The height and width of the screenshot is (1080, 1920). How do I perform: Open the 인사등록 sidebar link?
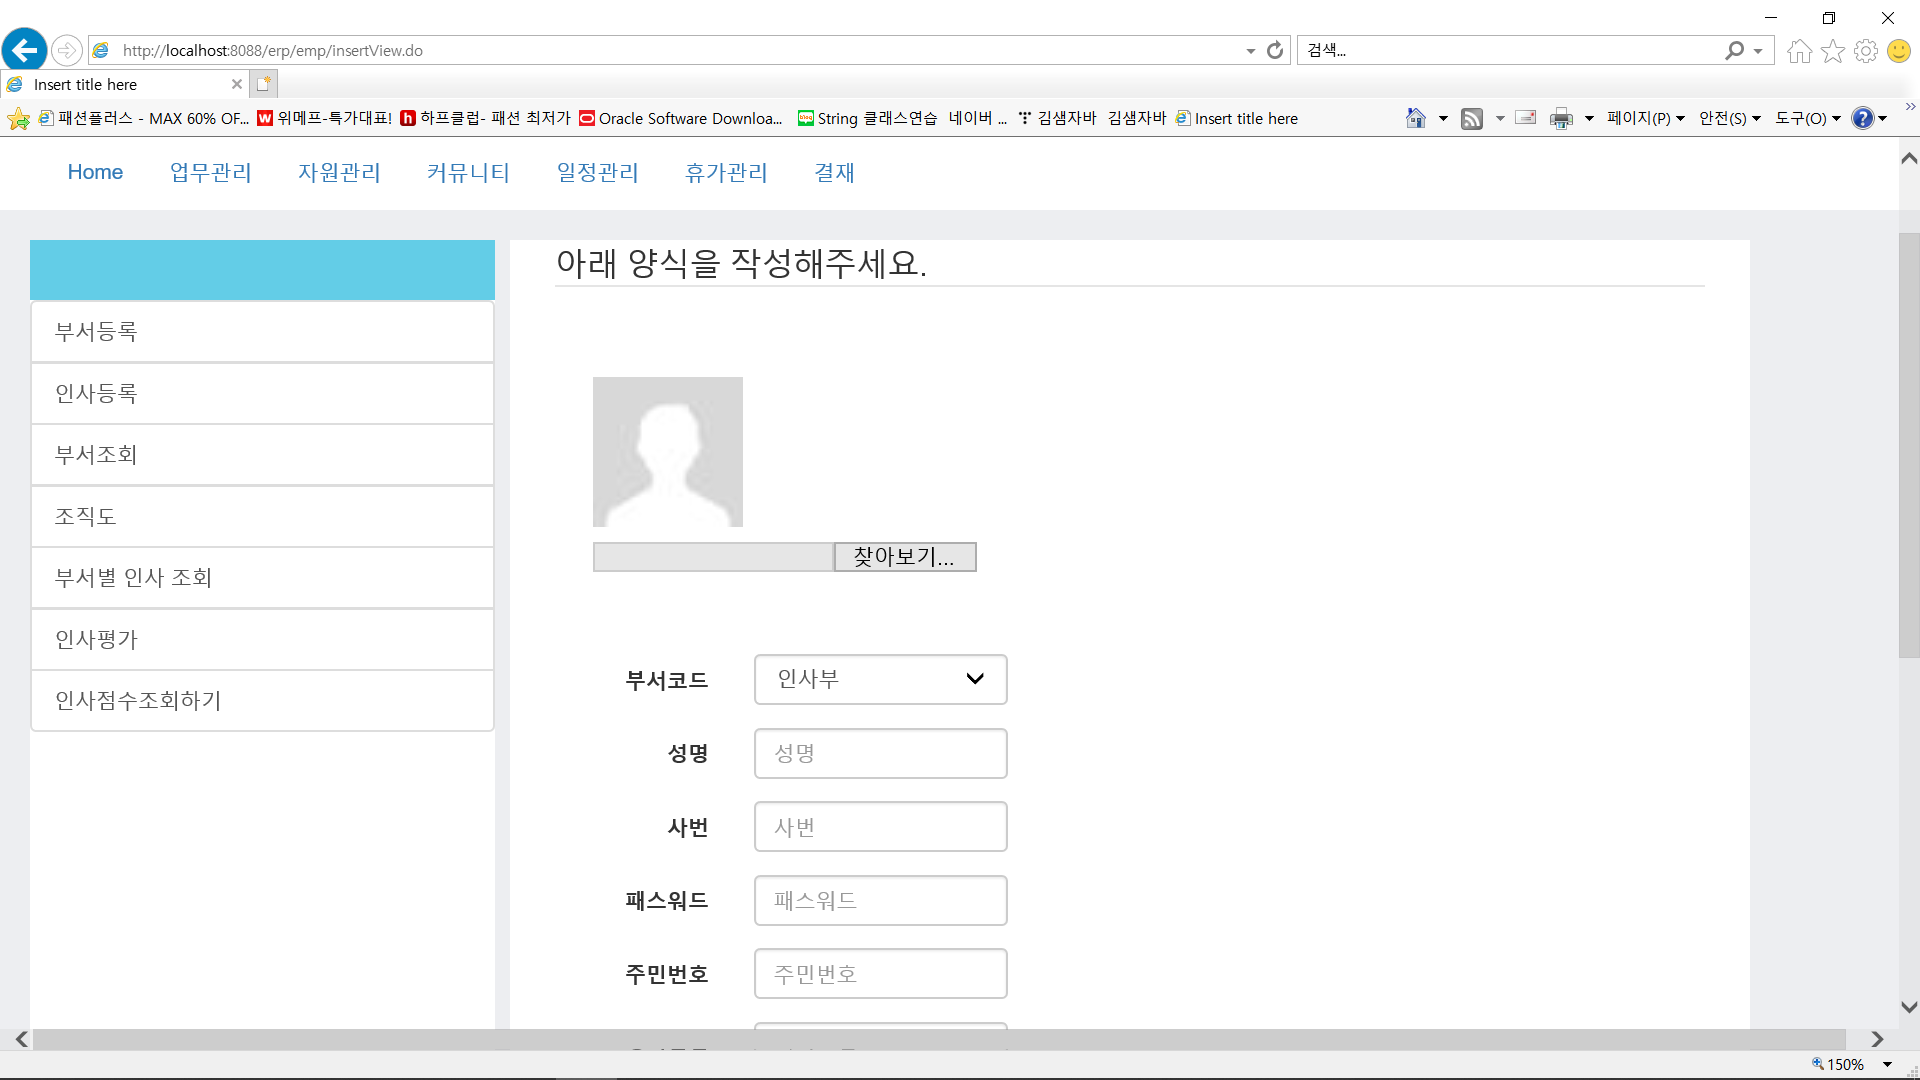click(262, 393)
